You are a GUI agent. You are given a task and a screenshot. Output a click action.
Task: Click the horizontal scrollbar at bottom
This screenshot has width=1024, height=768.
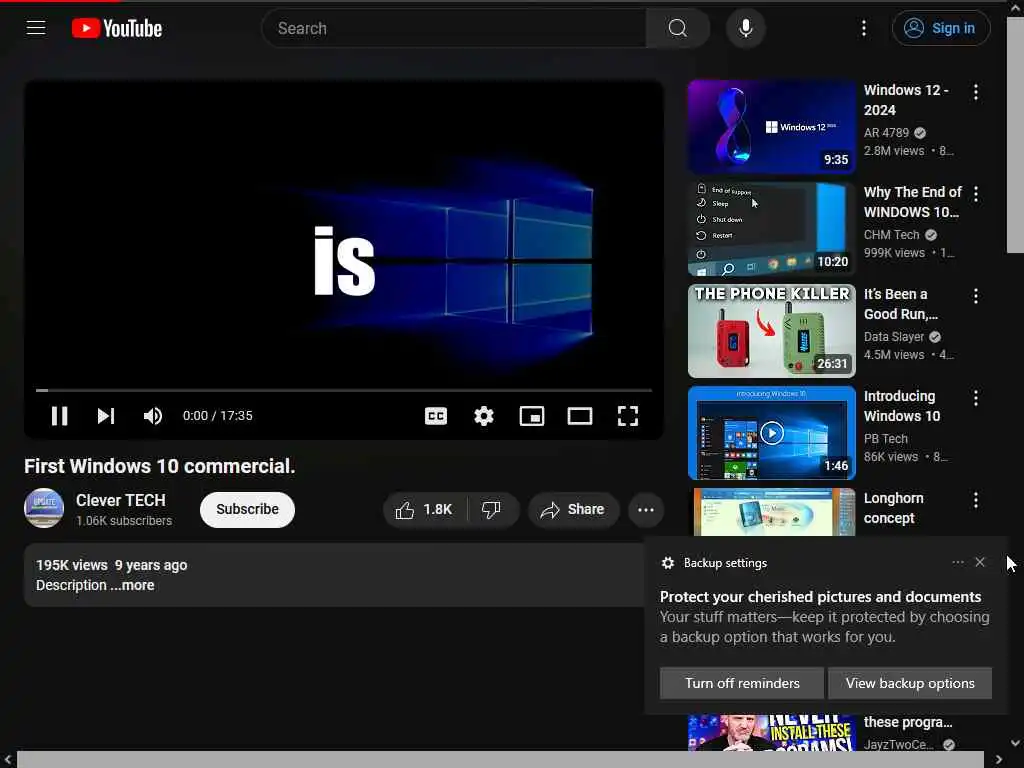point(500,760)
